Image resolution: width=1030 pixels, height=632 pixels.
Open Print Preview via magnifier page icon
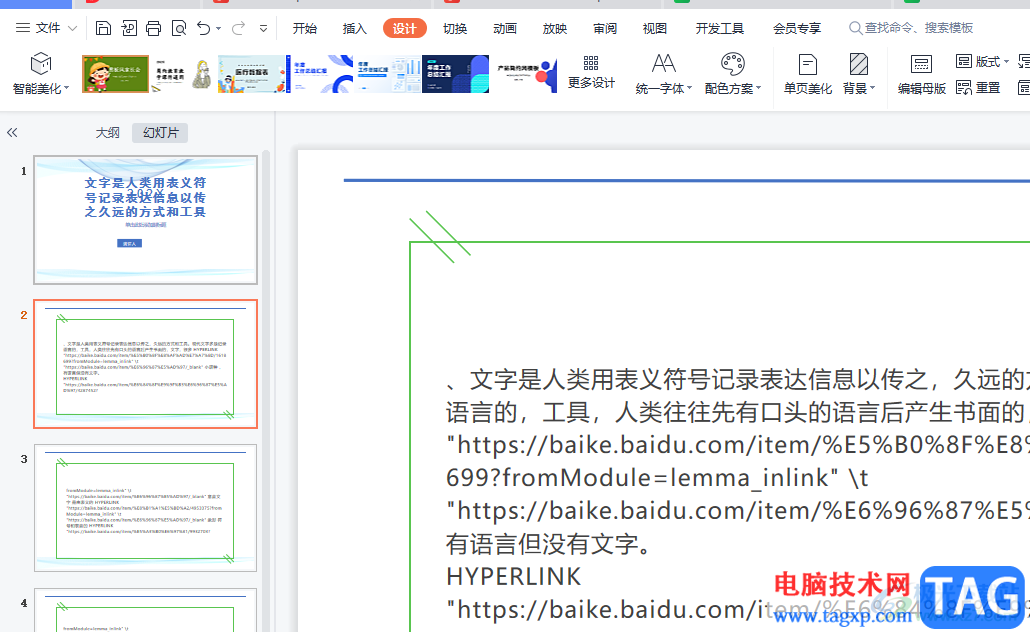point(179,28)
